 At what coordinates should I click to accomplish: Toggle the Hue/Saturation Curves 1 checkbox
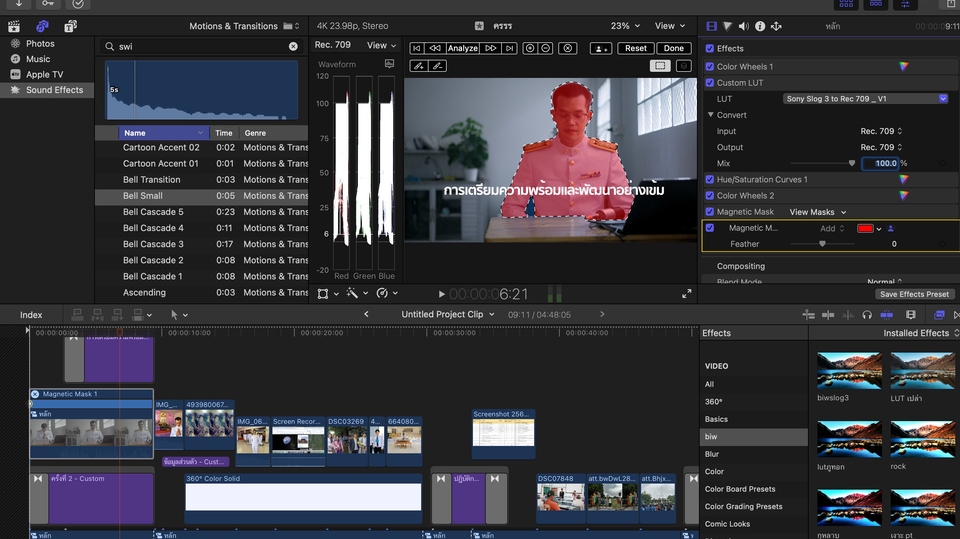point(710,180)
